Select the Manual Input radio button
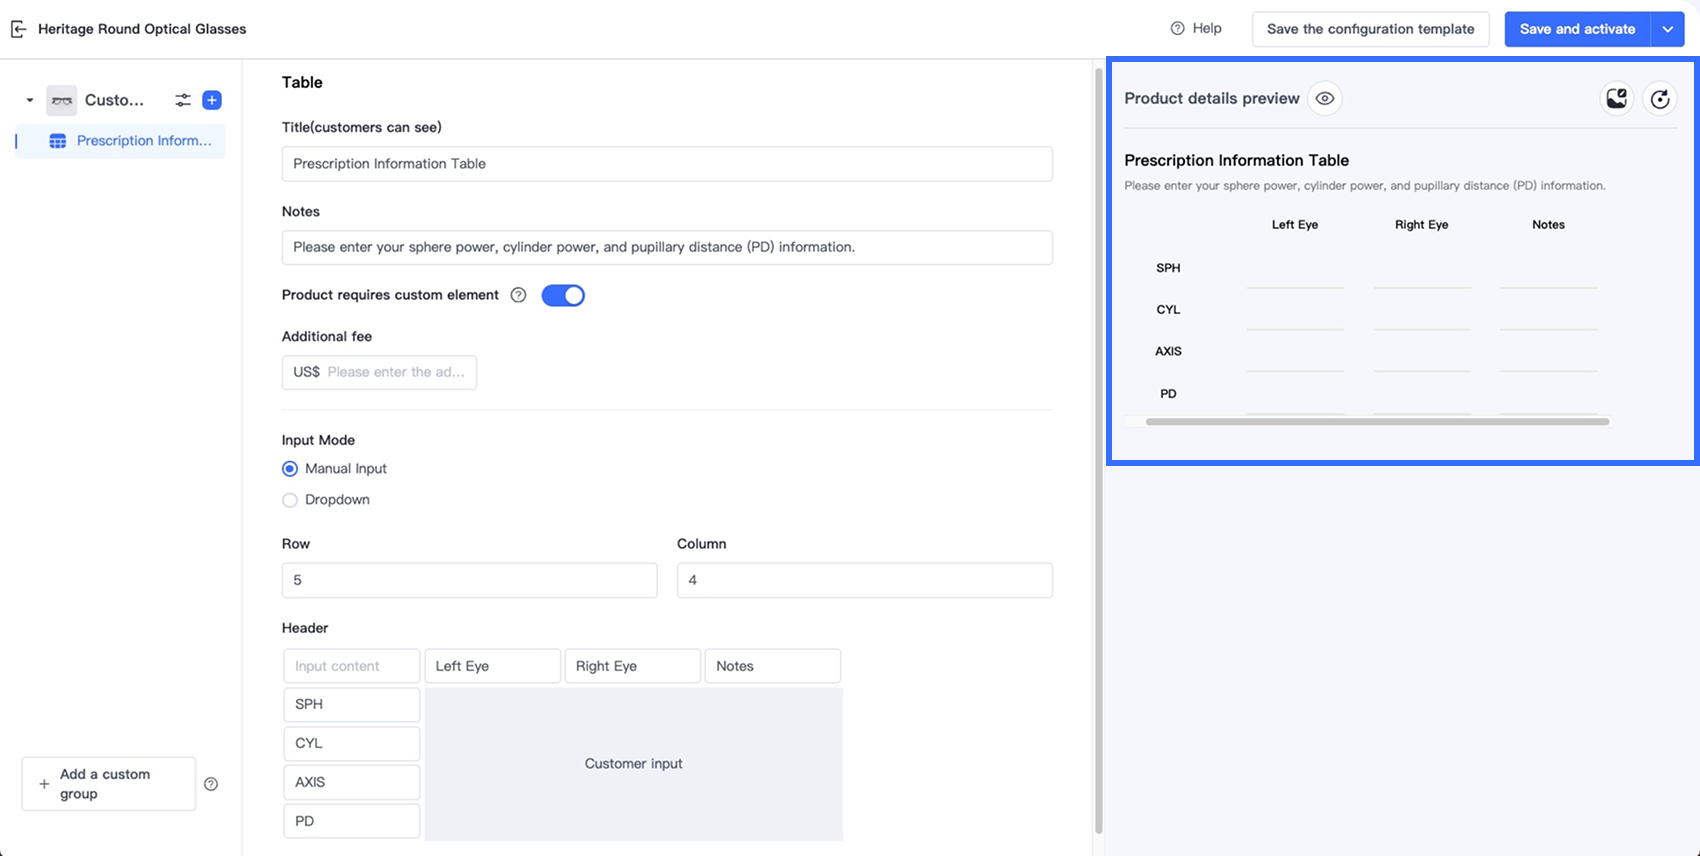The height and width of the screenshot is (856, 1700). (x=290, y=469)
